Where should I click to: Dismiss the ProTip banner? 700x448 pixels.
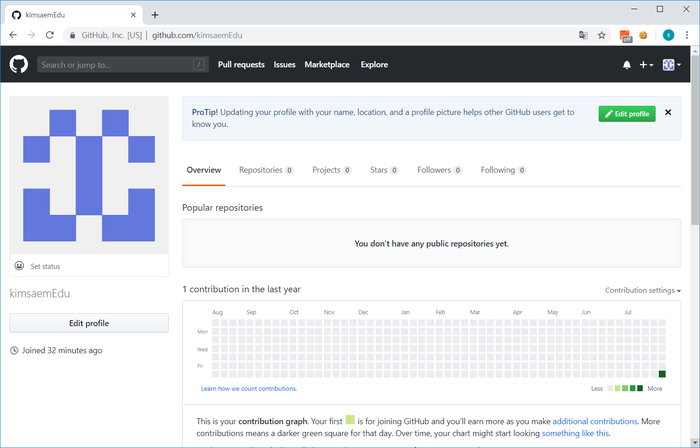pos(668,112)
